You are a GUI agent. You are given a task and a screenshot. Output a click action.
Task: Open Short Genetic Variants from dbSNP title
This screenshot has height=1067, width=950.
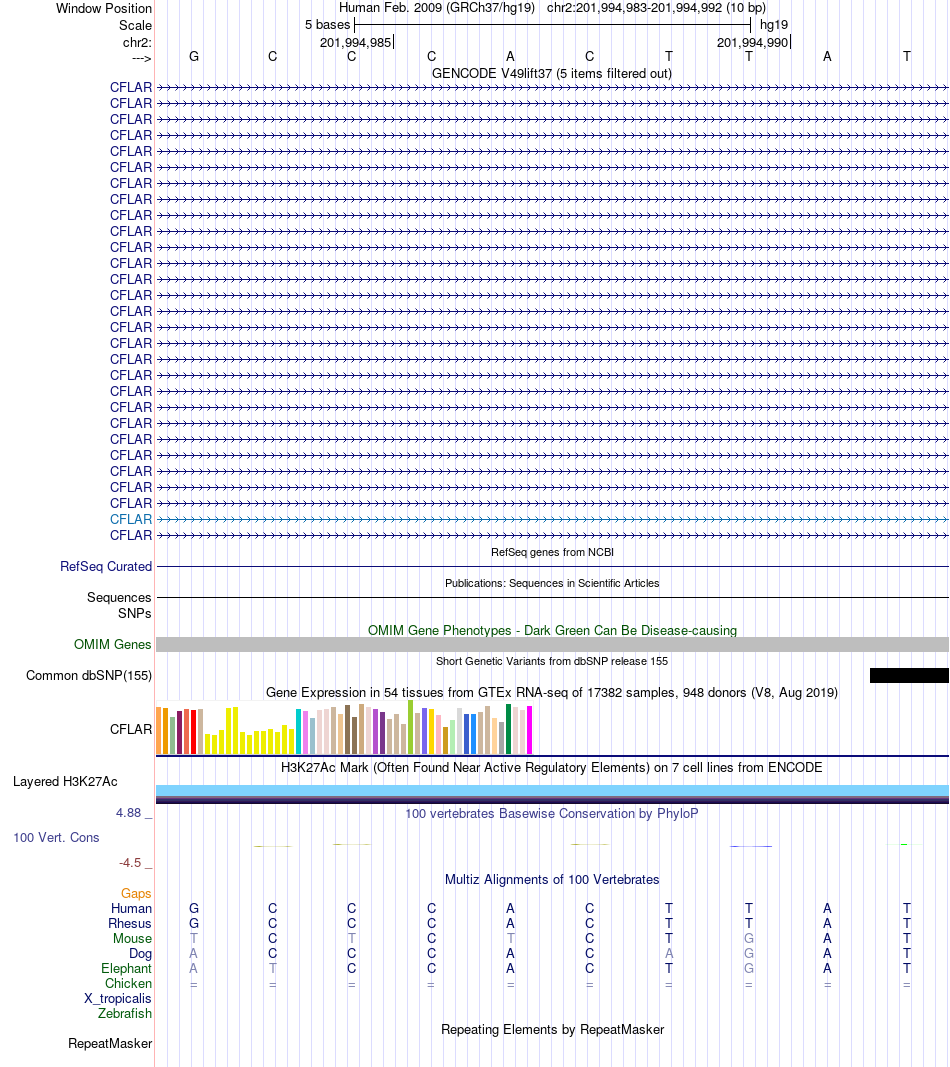pyautogui.click(x=552, y=661)
